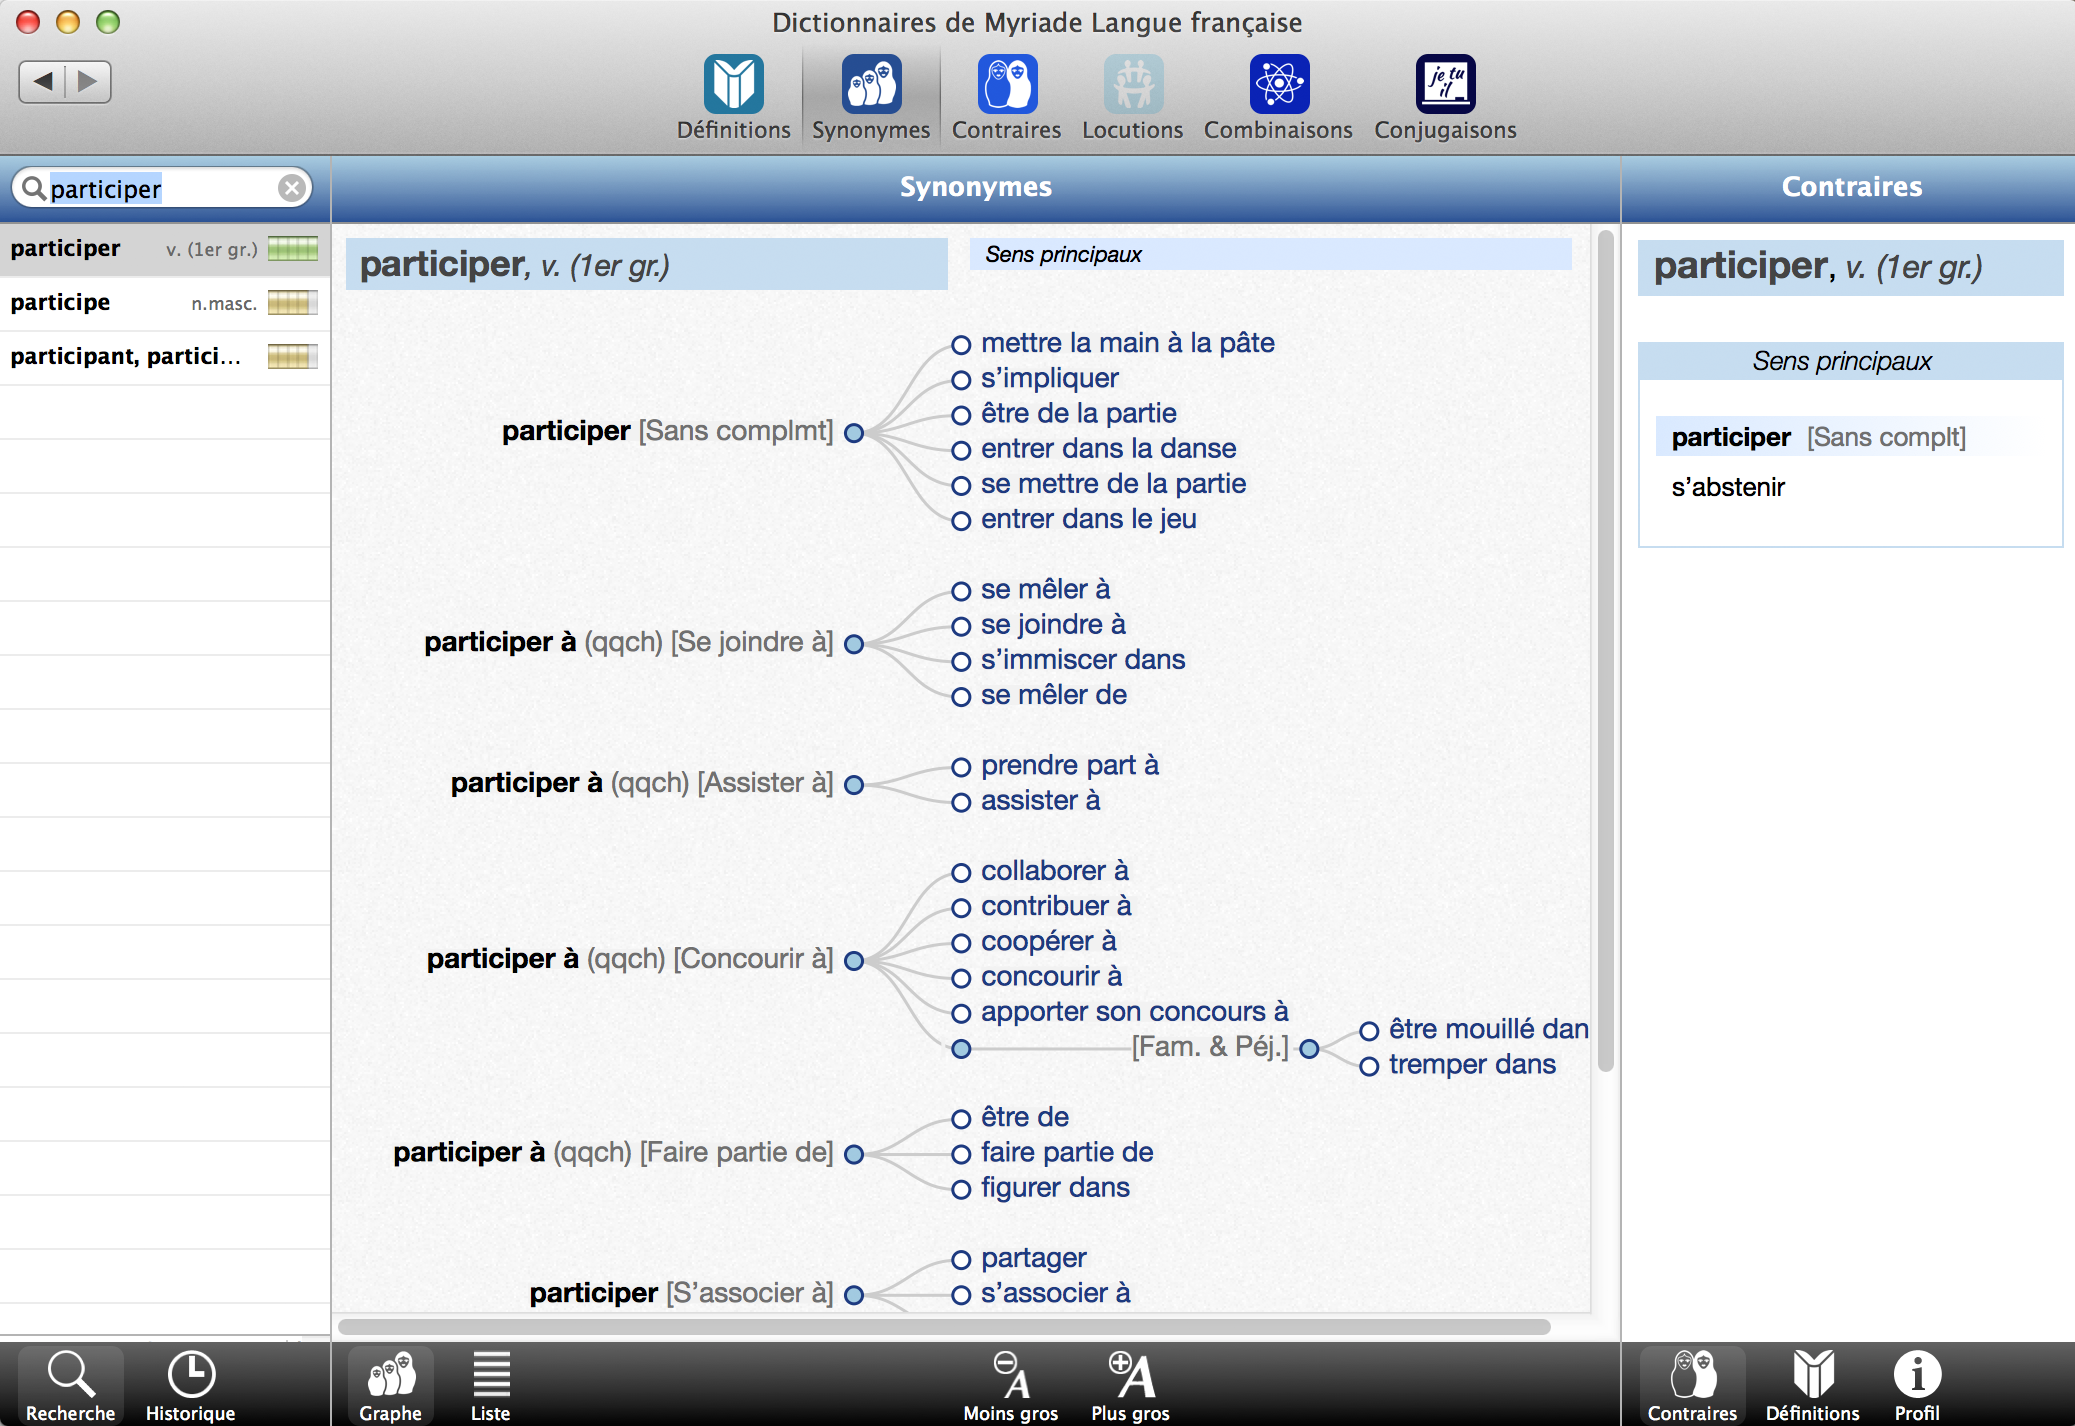Click synonym "se mêler à"

[x=1046, y=589]
